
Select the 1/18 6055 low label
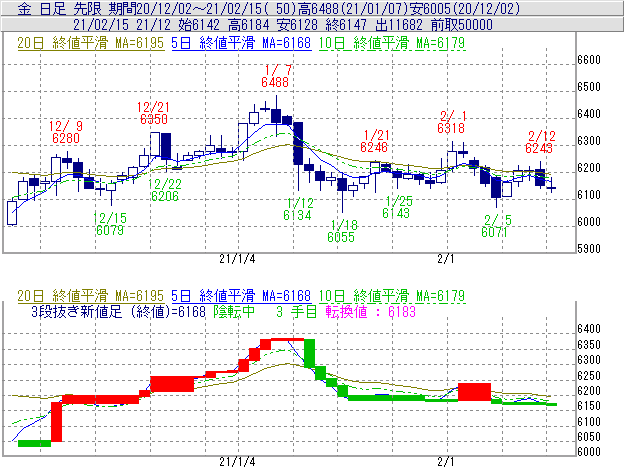tap(342, 231)
